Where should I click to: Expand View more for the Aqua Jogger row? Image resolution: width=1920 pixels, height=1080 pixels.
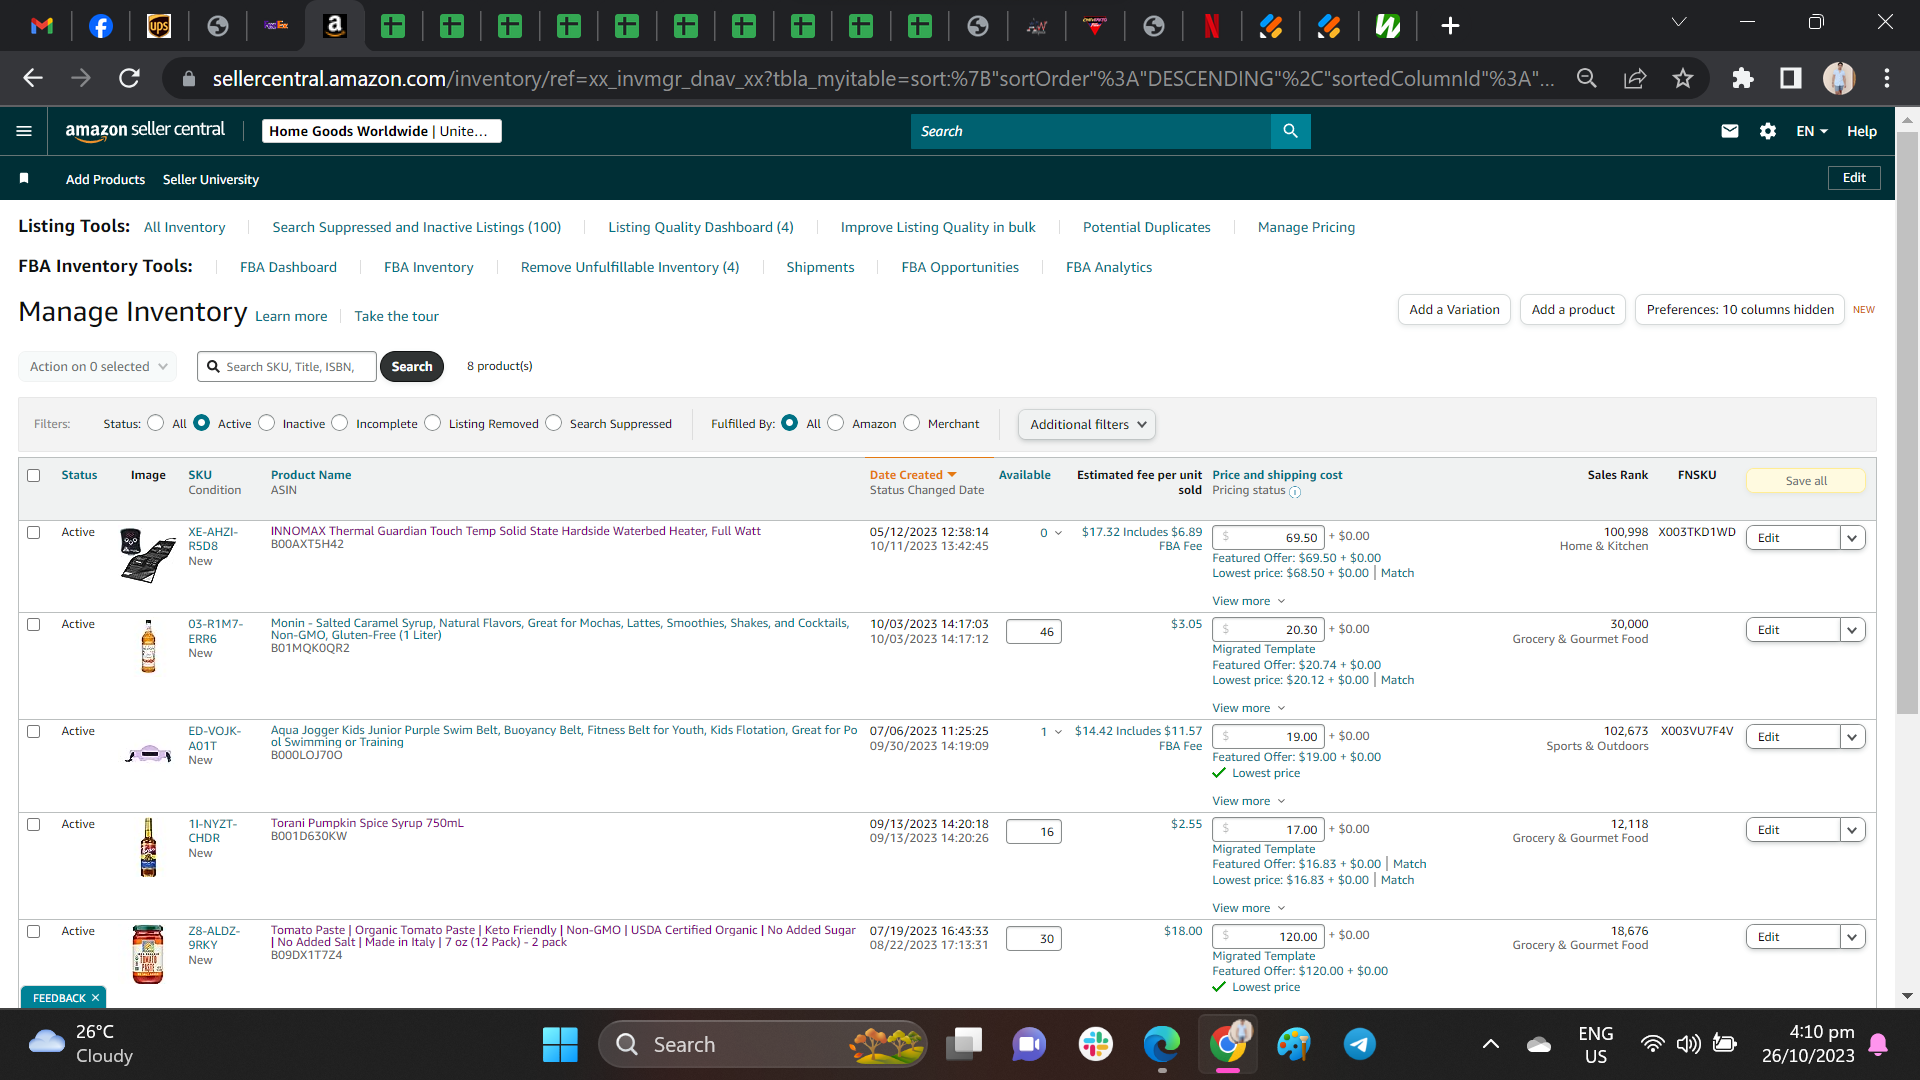1248,802
